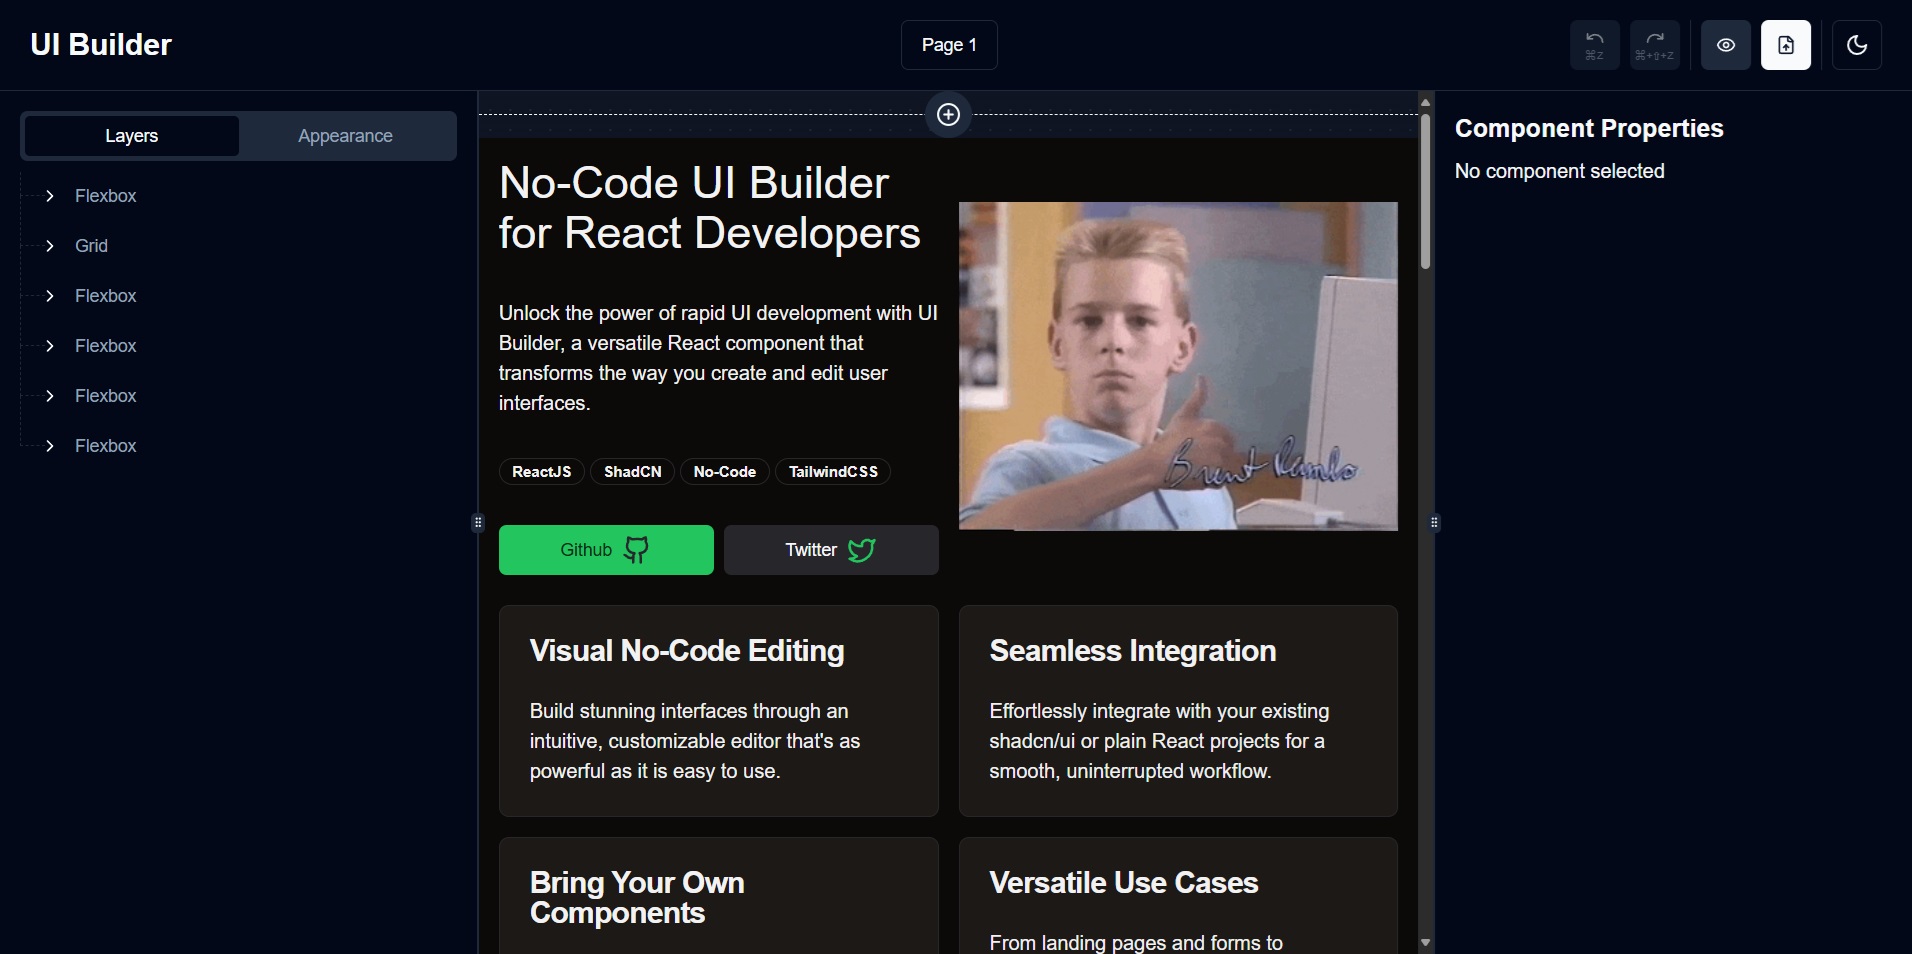The width and height of the screenshot is (1912, 954).
Task: Click the TailwindCSS badge
Action: [833, 472]
